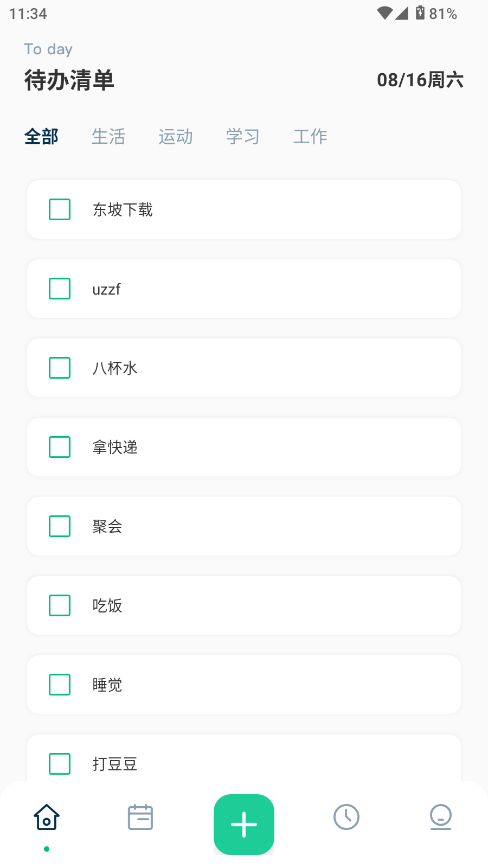
Task: Toggle the 吃饭 checkbox
Action: [60, 605]
